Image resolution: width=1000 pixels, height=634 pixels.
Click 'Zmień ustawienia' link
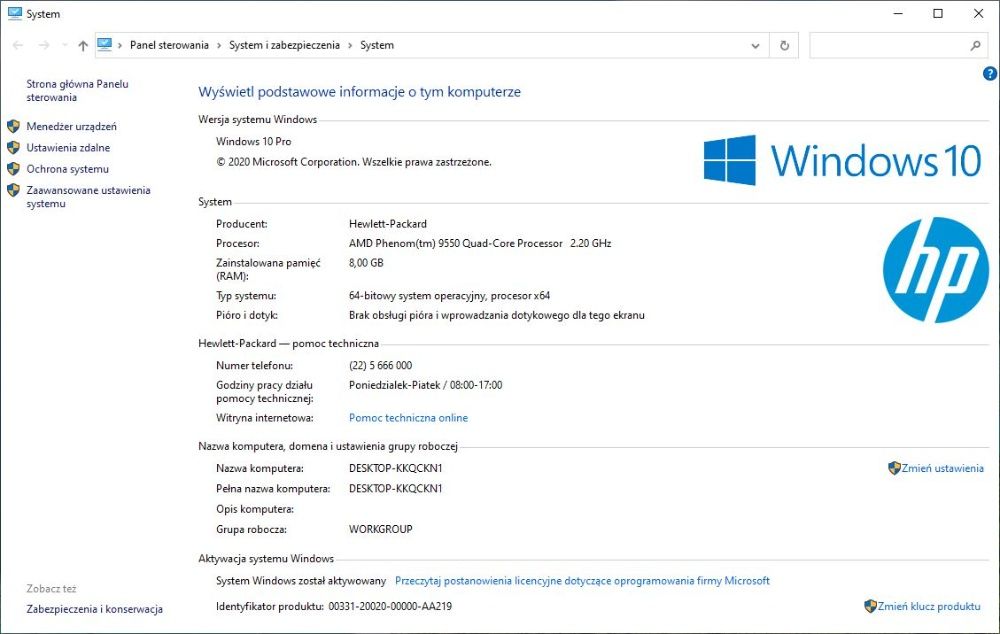(943, 468)
